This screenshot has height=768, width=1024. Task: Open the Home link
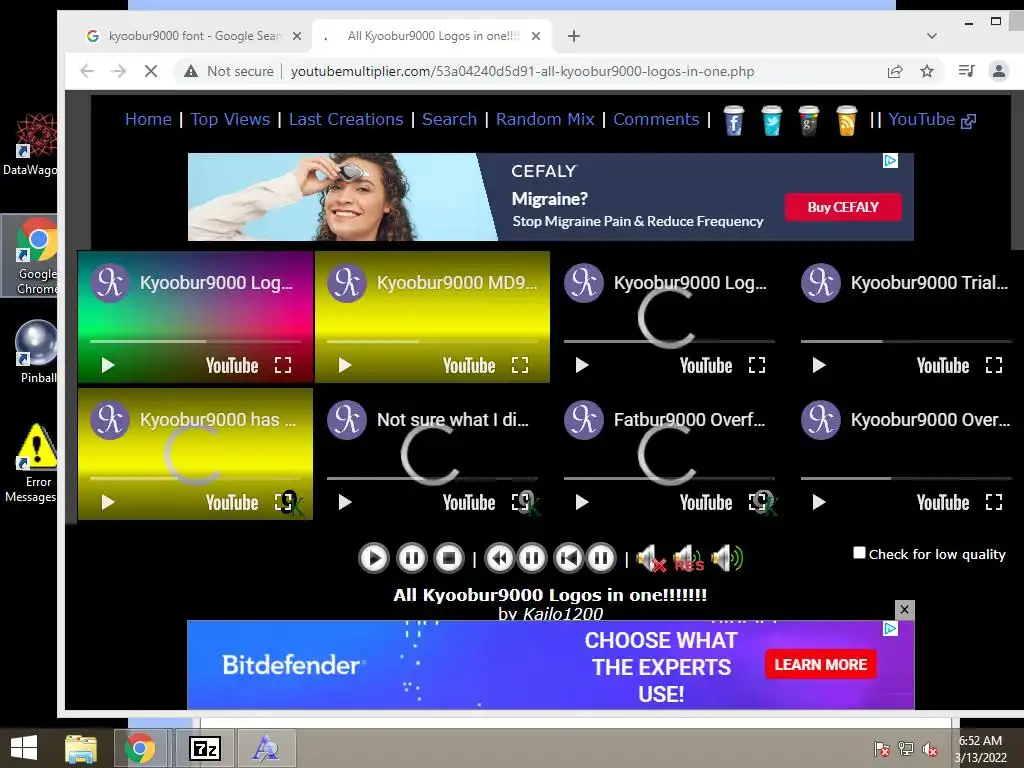(x=148, y=120)
